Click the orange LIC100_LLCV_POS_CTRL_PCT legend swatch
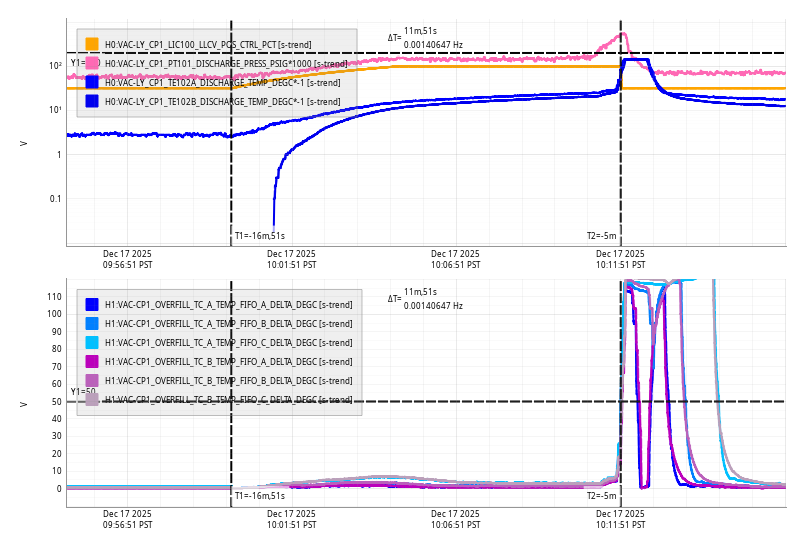804x551 pixels. point(92,44)
